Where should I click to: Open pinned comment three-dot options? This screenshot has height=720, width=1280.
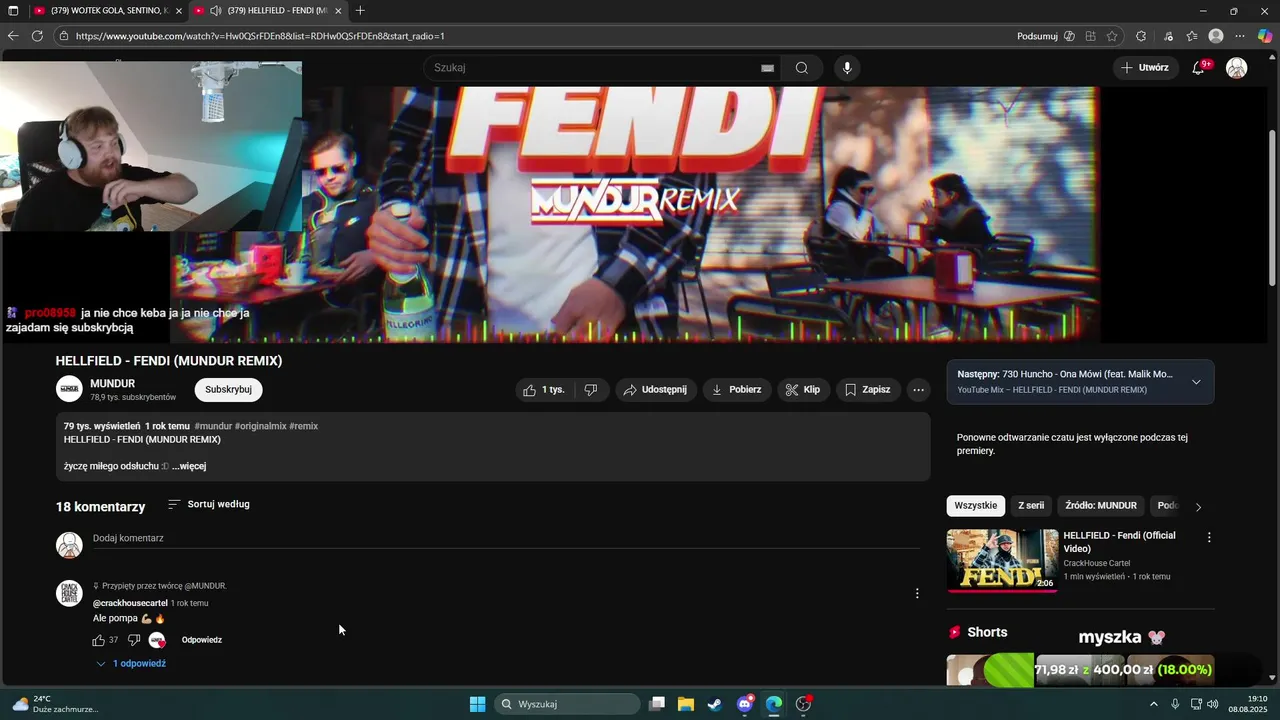pos(917,594)
